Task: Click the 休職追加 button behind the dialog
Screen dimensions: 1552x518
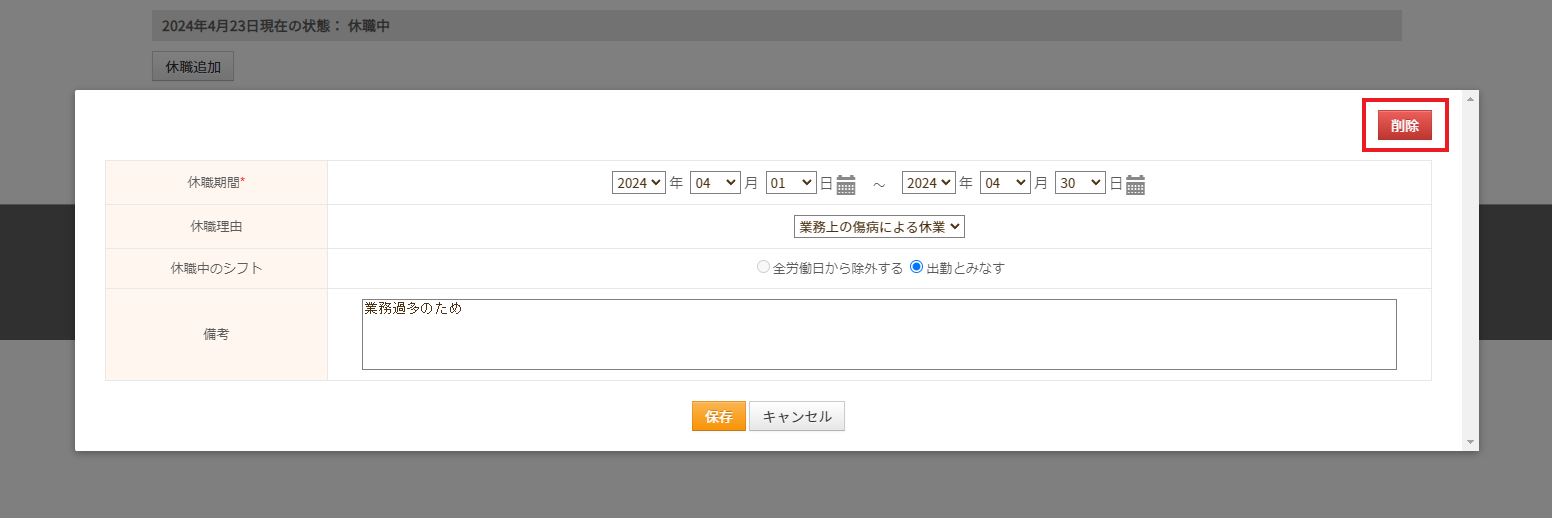Action: [x=193, y=67]
